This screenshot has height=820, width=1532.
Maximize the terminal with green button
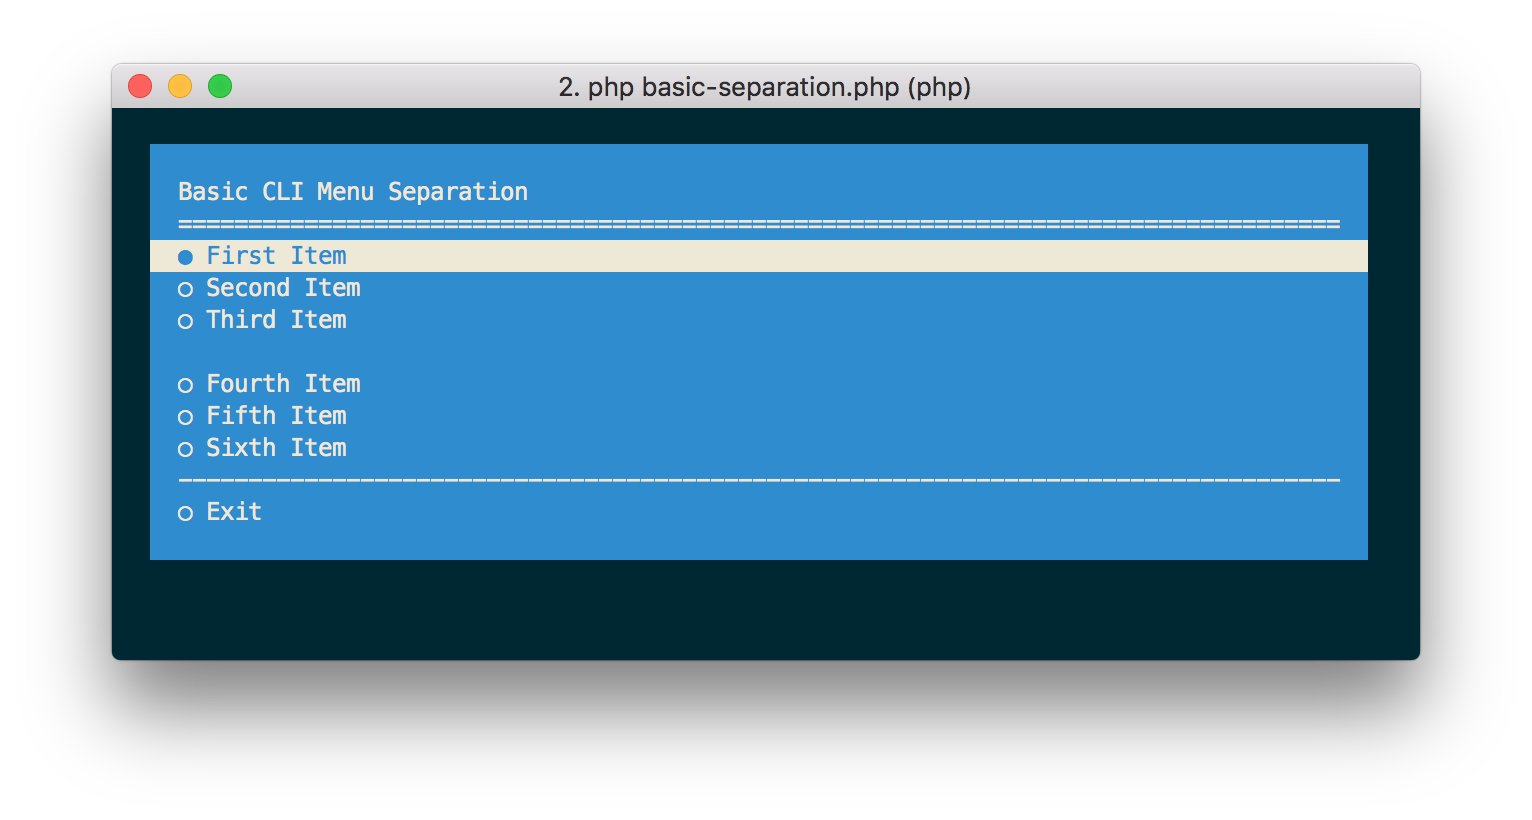tap(220, 86)
